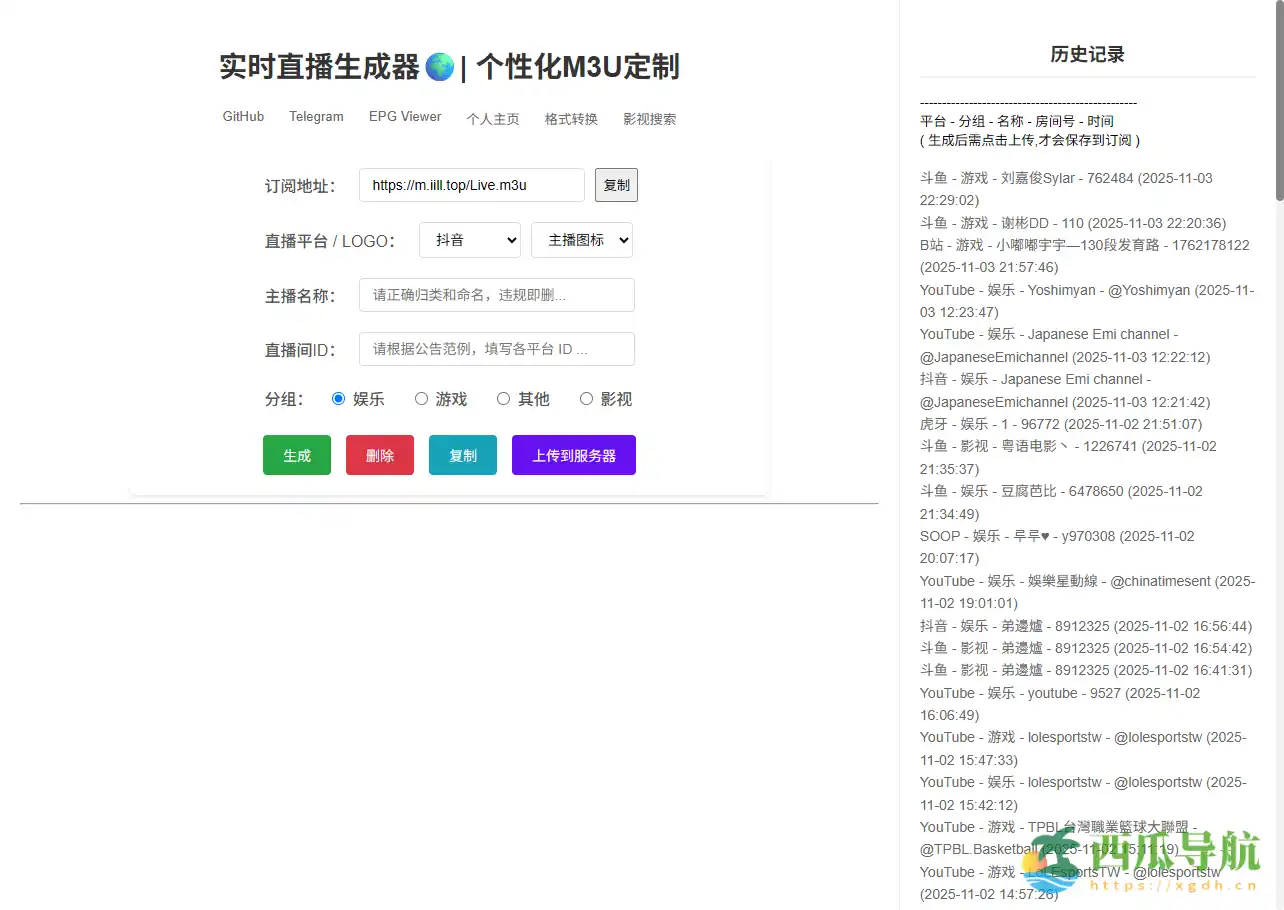1284x910 pixels.
Task: Enable the 娱乐 group option
Action: tap(338, 398)
